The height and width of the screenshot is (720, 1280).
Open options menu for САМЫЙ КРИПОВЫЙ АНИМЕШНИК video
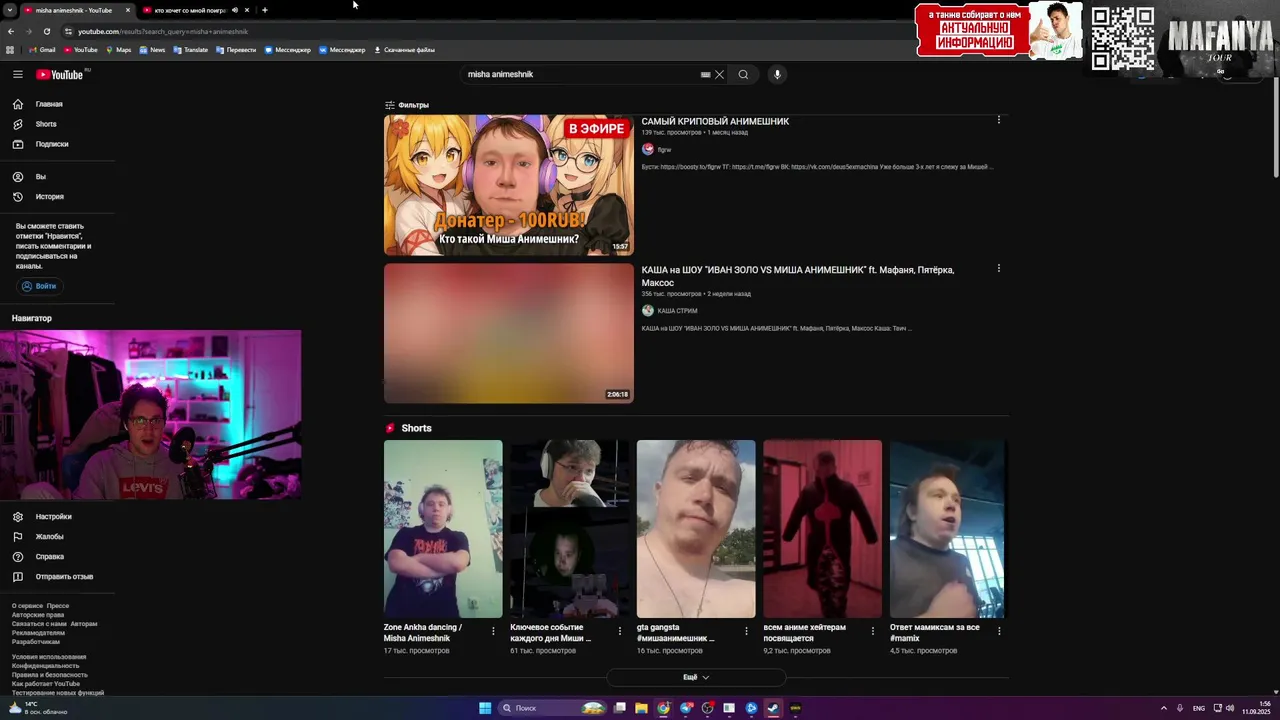[x=998, y=120]
